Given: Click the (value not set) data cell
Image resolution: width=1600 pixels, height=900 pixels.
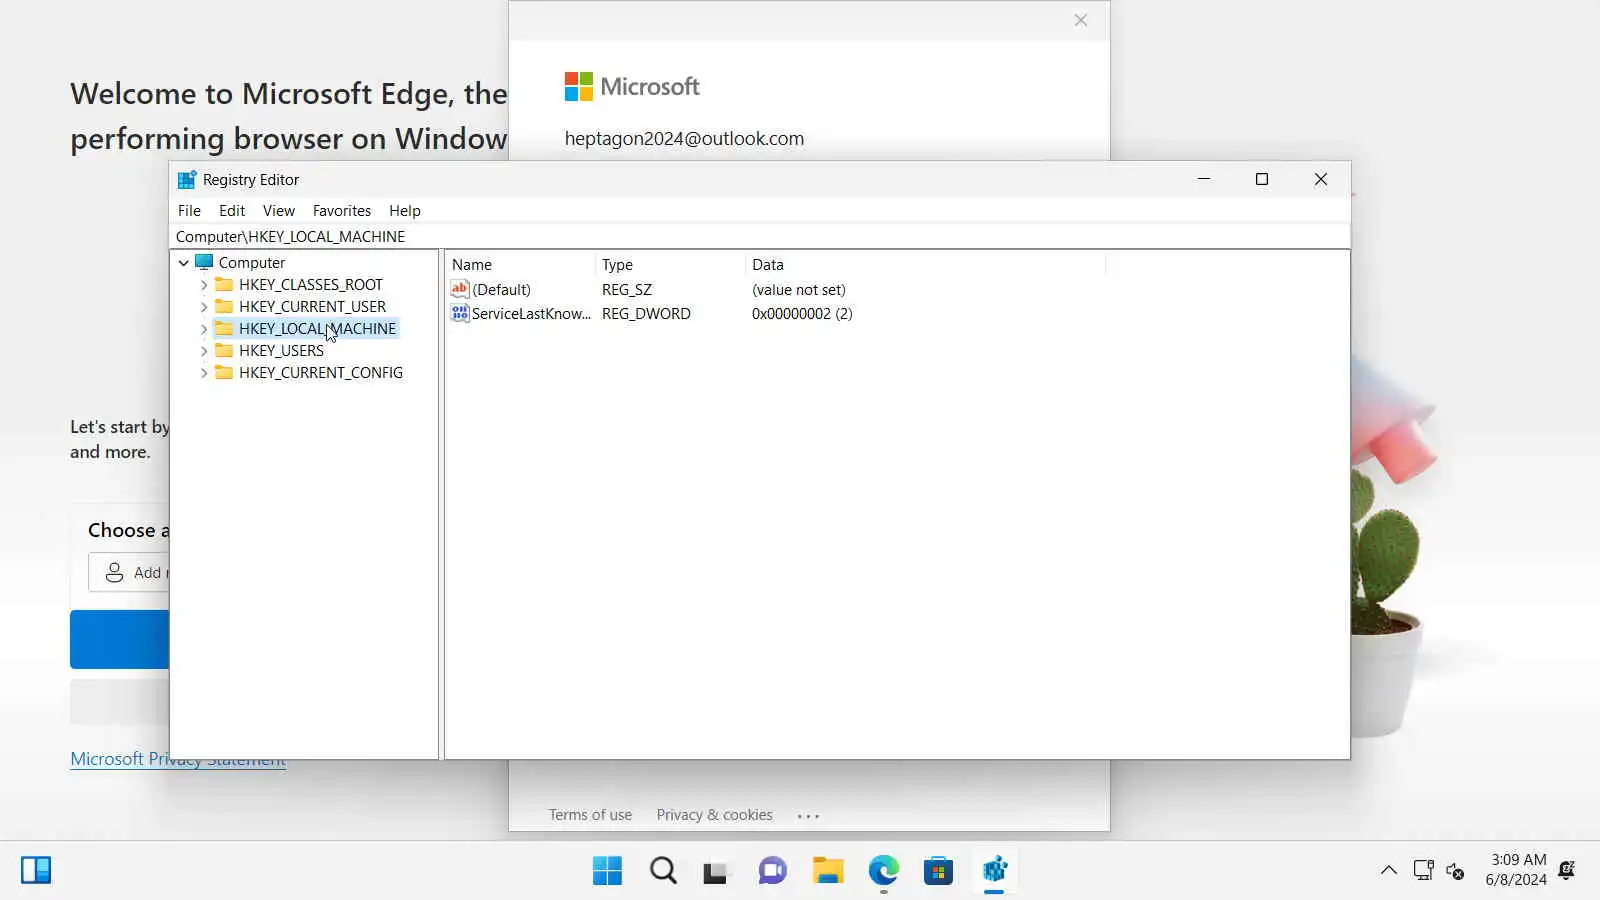Looking at the screenshot, I should coord(799,290).
